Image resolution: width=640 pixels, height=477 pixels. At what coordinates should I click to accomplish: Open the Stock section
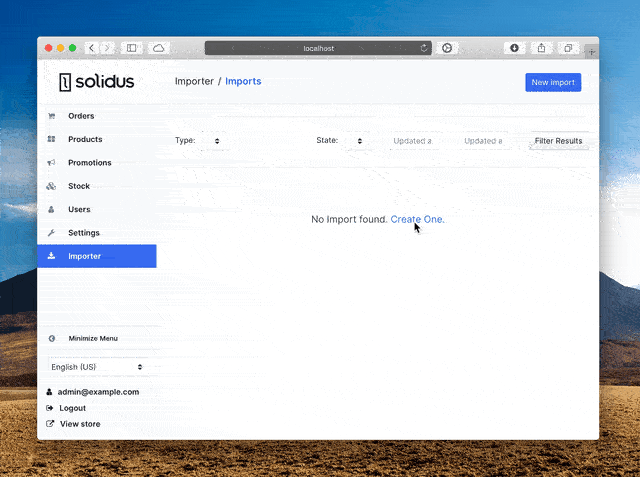coord(97,186)
